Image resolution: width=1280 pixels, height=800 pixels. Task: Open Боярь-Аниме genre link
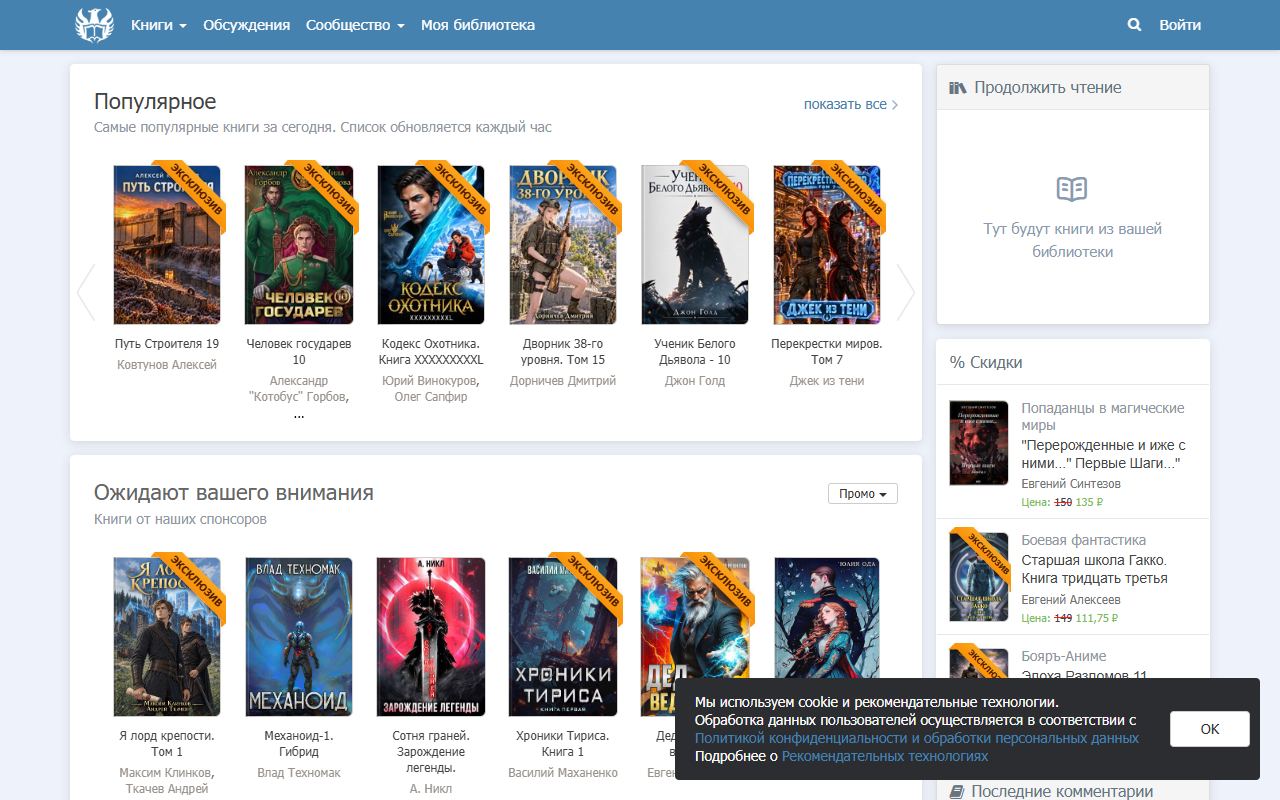point(1064,656)
